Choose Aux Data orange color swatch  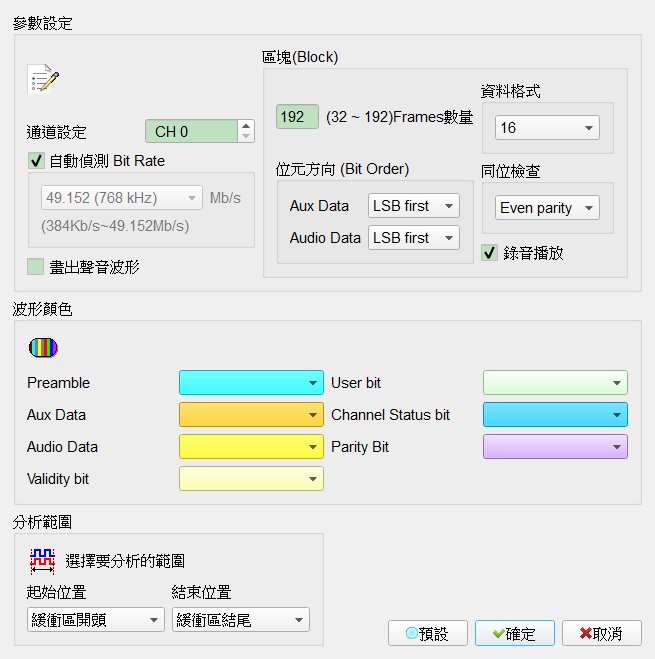click(x=251, y=414)
